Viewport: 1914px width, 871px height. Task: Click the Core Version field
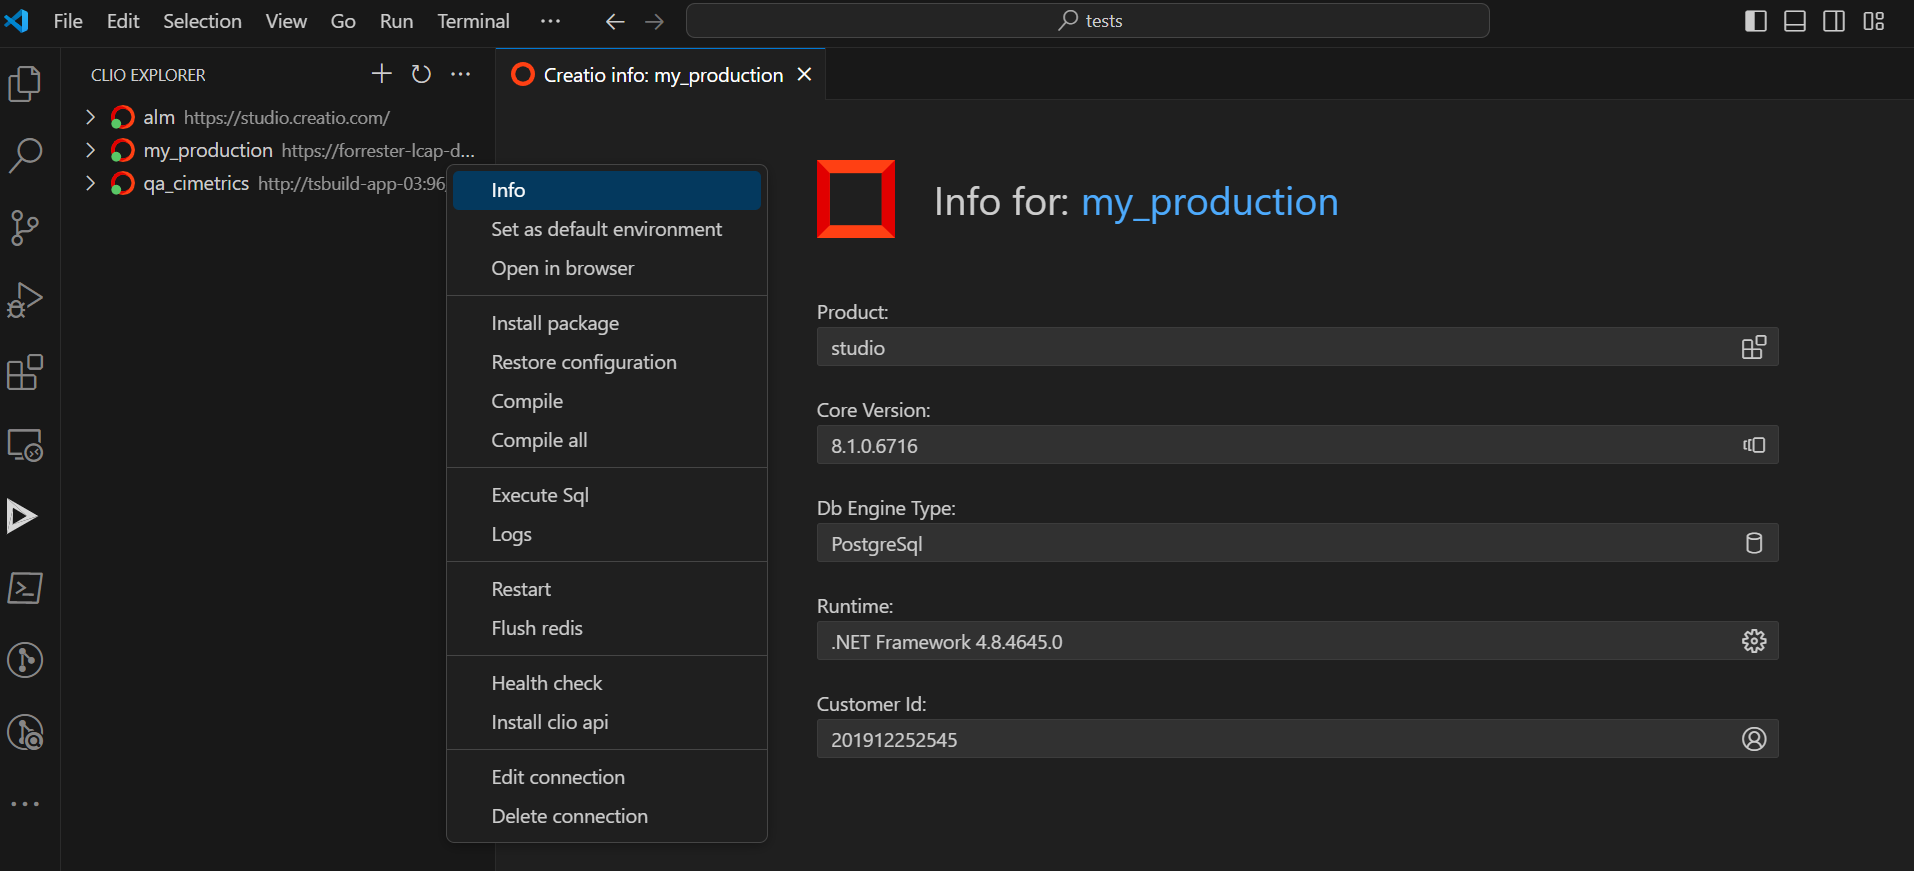1280,446
